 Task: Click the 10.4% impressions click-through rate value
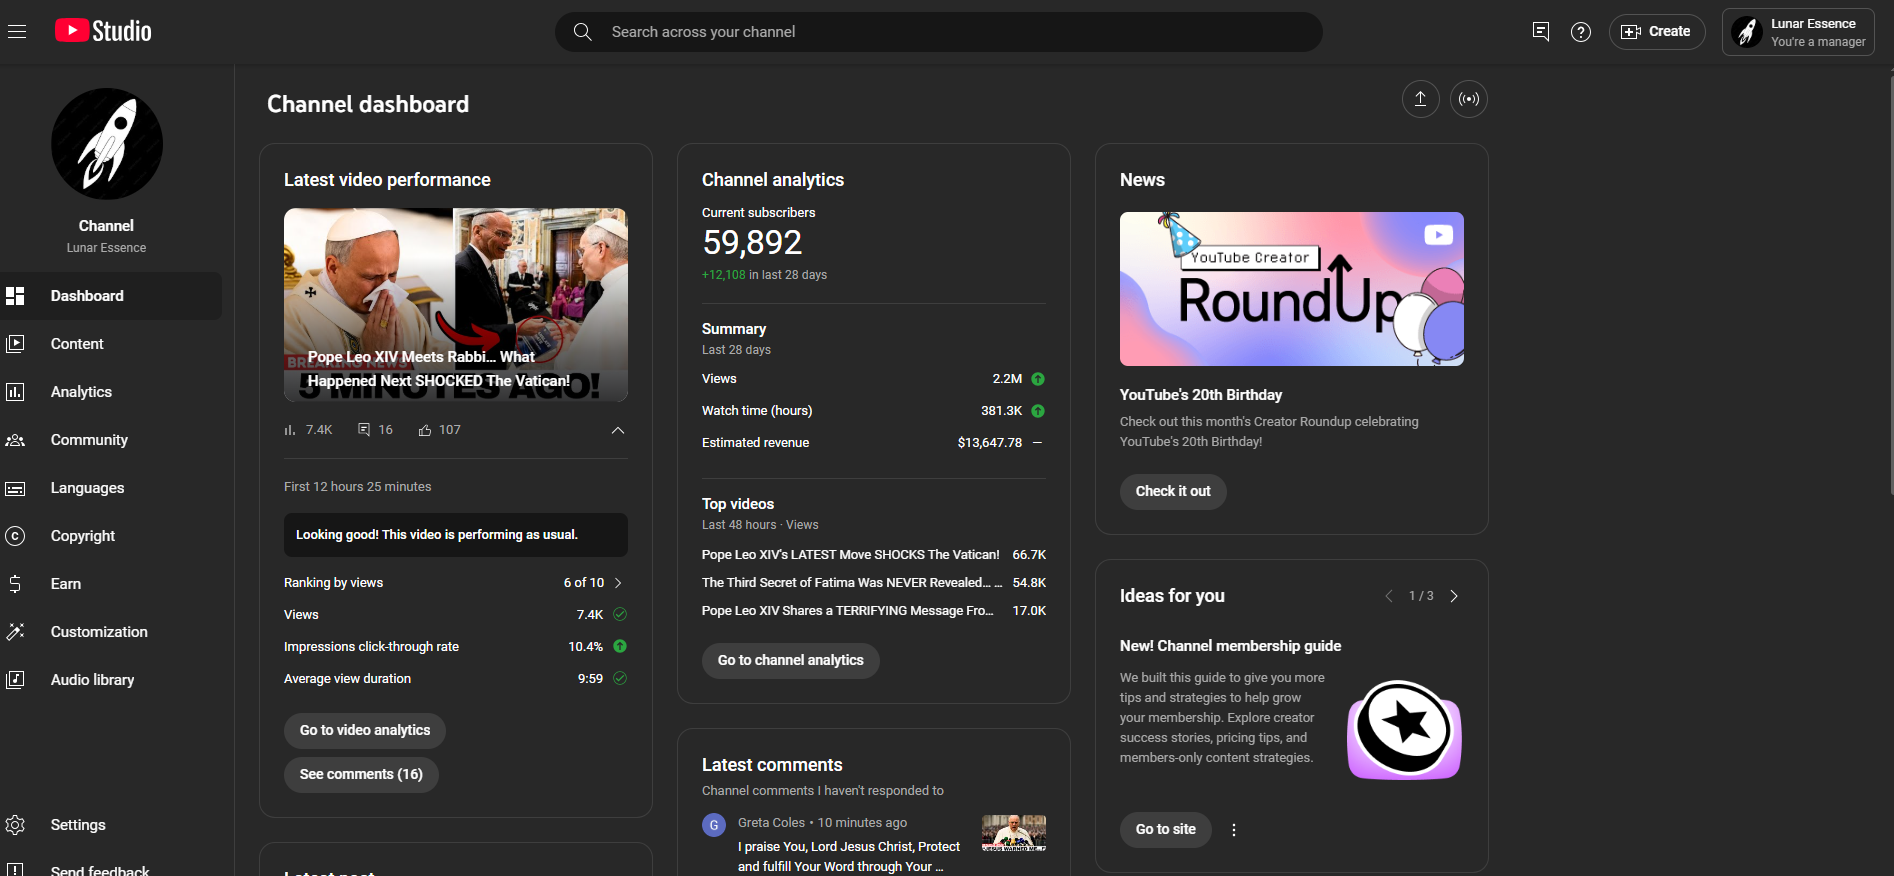click(x=586, y=647)
